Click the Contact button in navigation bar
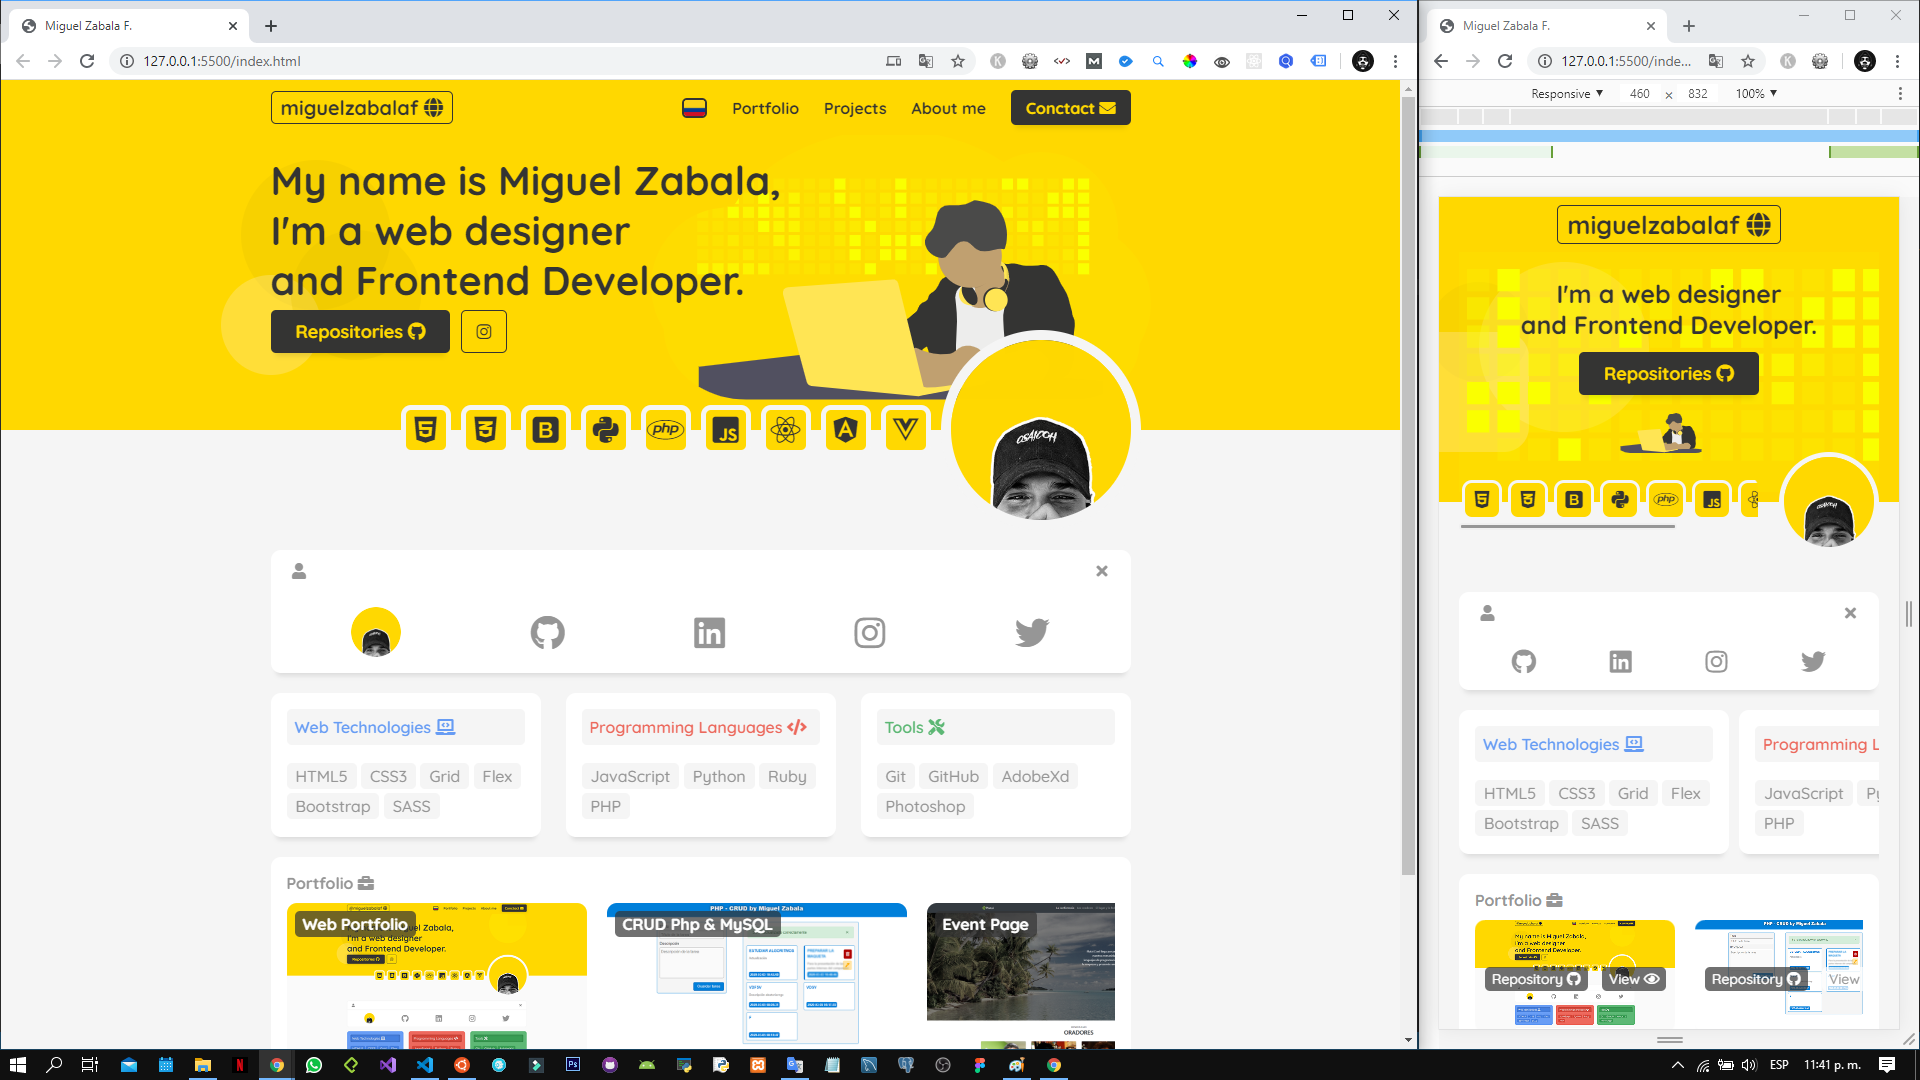This screenshot has width=1920, height=1080. pyautogui.click(x=1071, y=108)
